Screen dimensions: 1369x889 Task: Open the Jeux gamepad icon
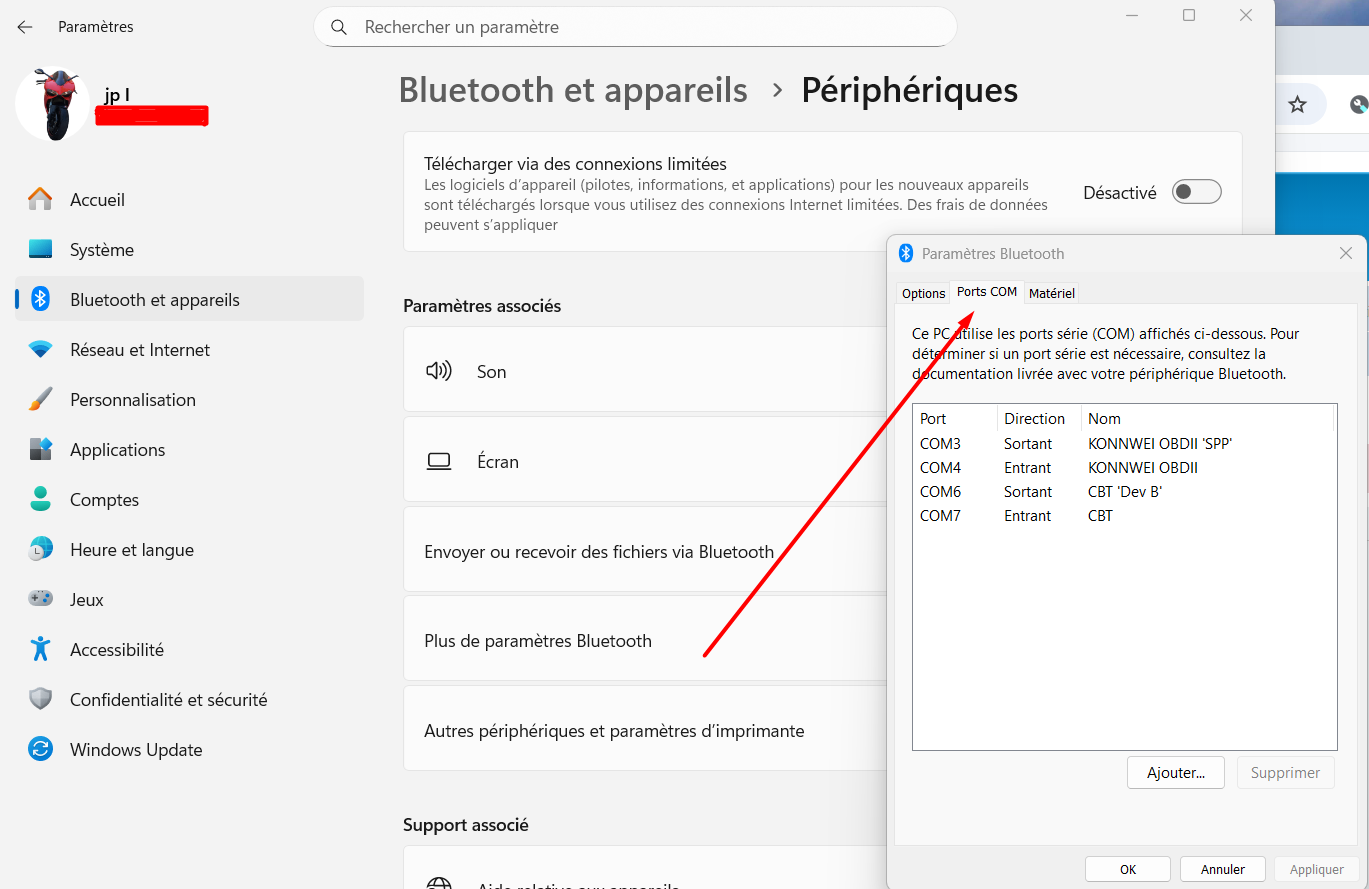(x=40, y=600)
